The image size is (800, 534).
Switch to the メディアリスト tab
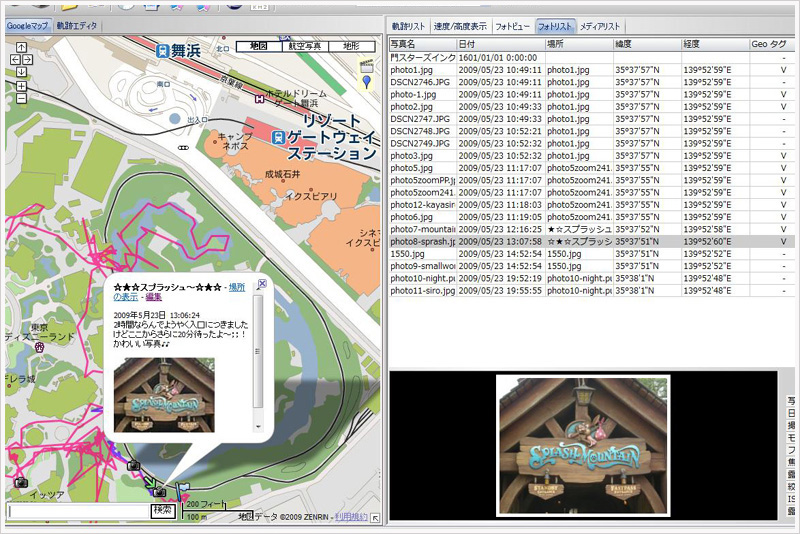point(599,26)
